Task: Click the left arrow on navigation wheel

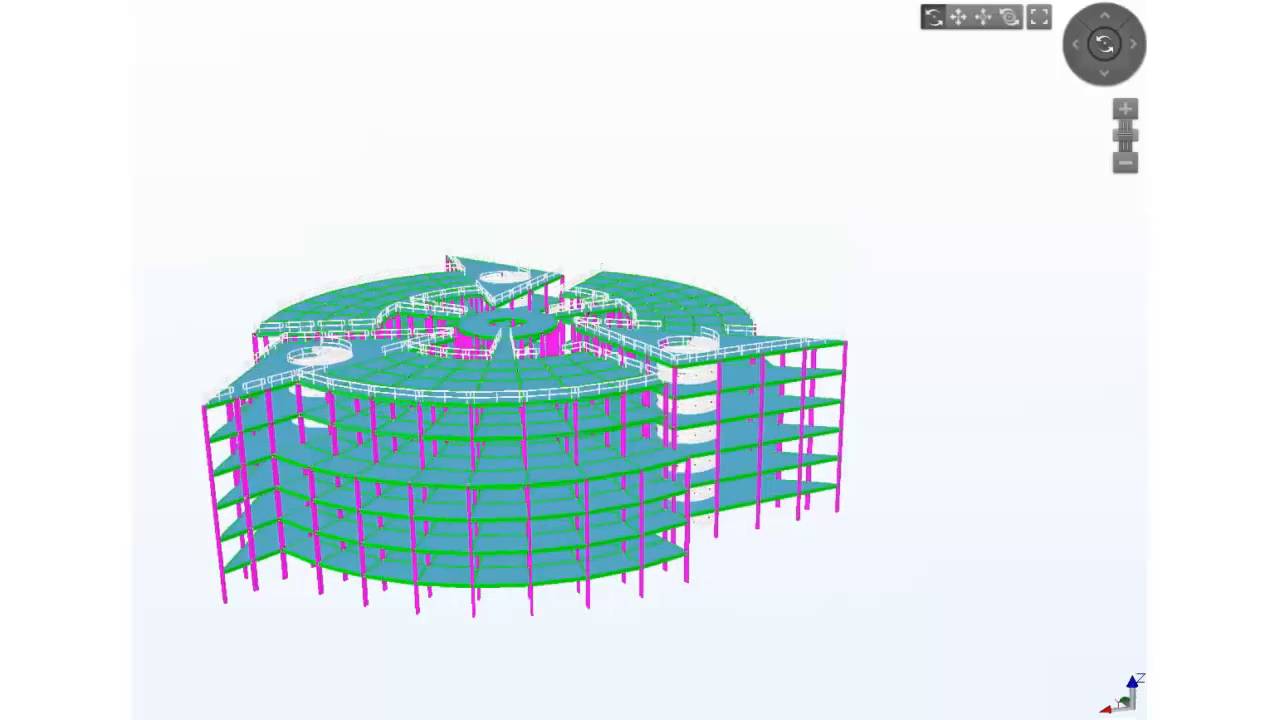Action: [1076, 44]
